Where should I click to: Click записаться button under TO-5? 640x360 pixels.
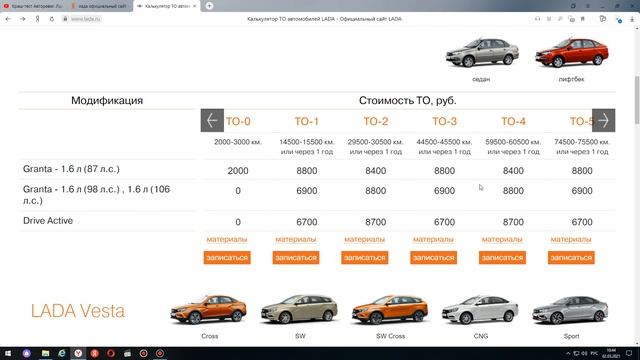[x=571, y=258]
